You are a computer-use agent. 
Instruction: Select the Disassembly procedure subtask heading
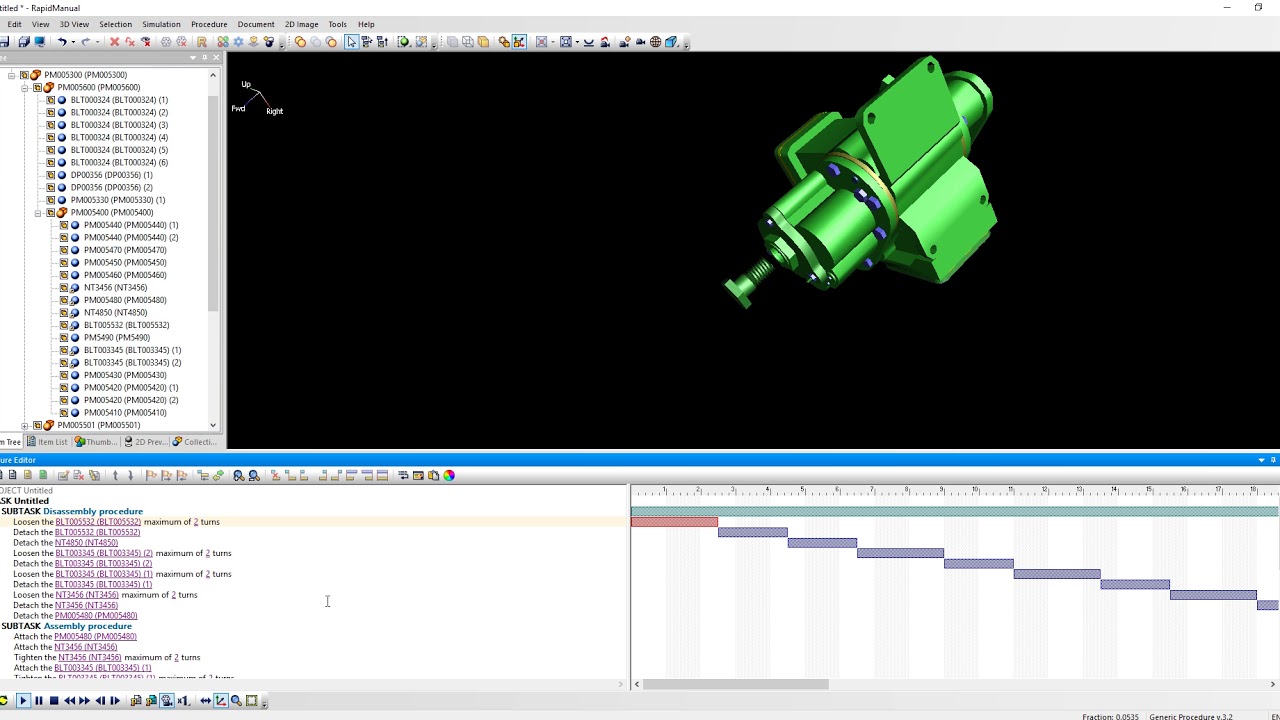[93, 511]
